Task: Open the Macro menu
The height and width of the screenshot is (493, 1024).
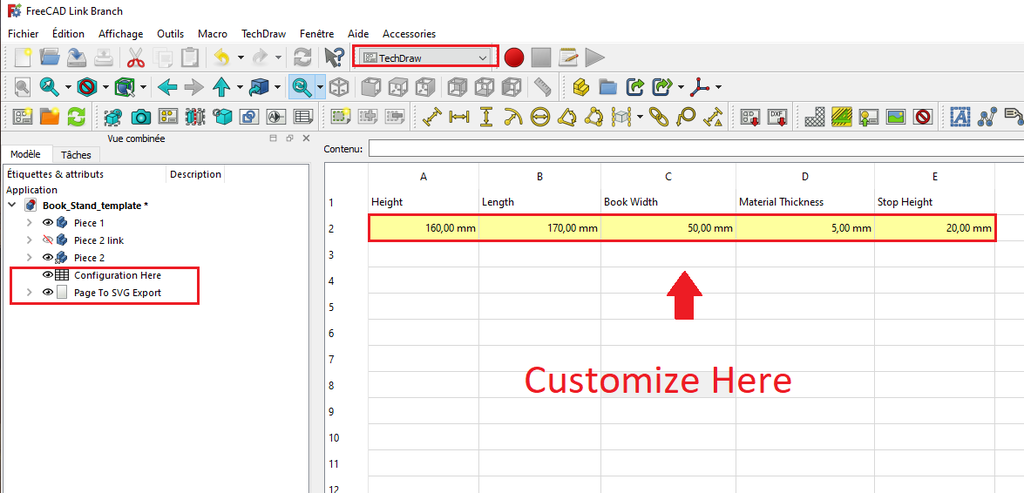Action: [212, 33]
